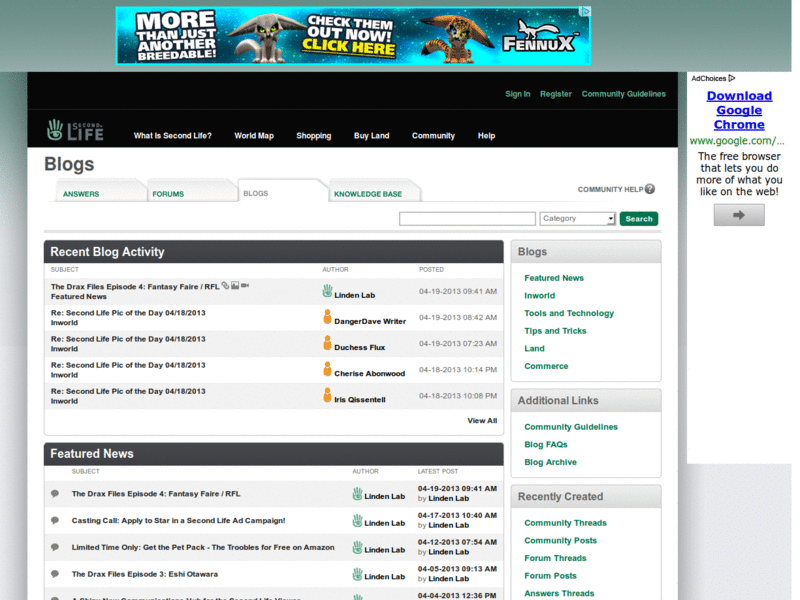Screen dimensions: 800x600
Task: Switch to the Answers tab
Action: [x=81, y=194]
